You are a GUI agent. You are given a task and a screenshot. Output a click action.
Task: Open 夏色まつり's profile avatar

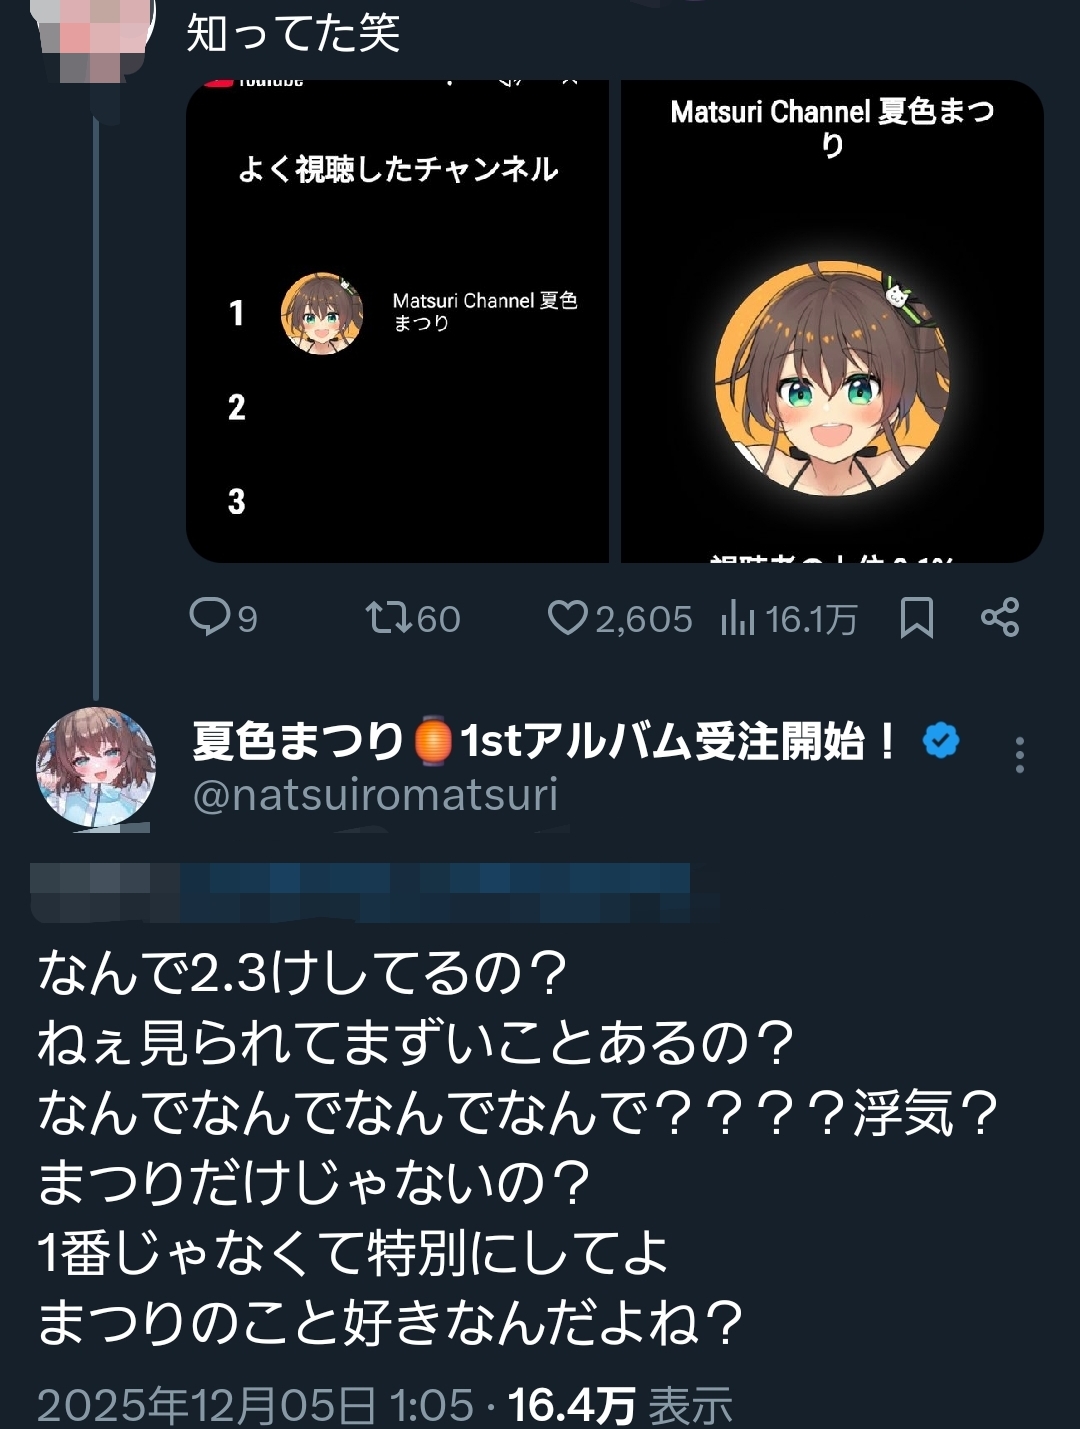point(96,767)
